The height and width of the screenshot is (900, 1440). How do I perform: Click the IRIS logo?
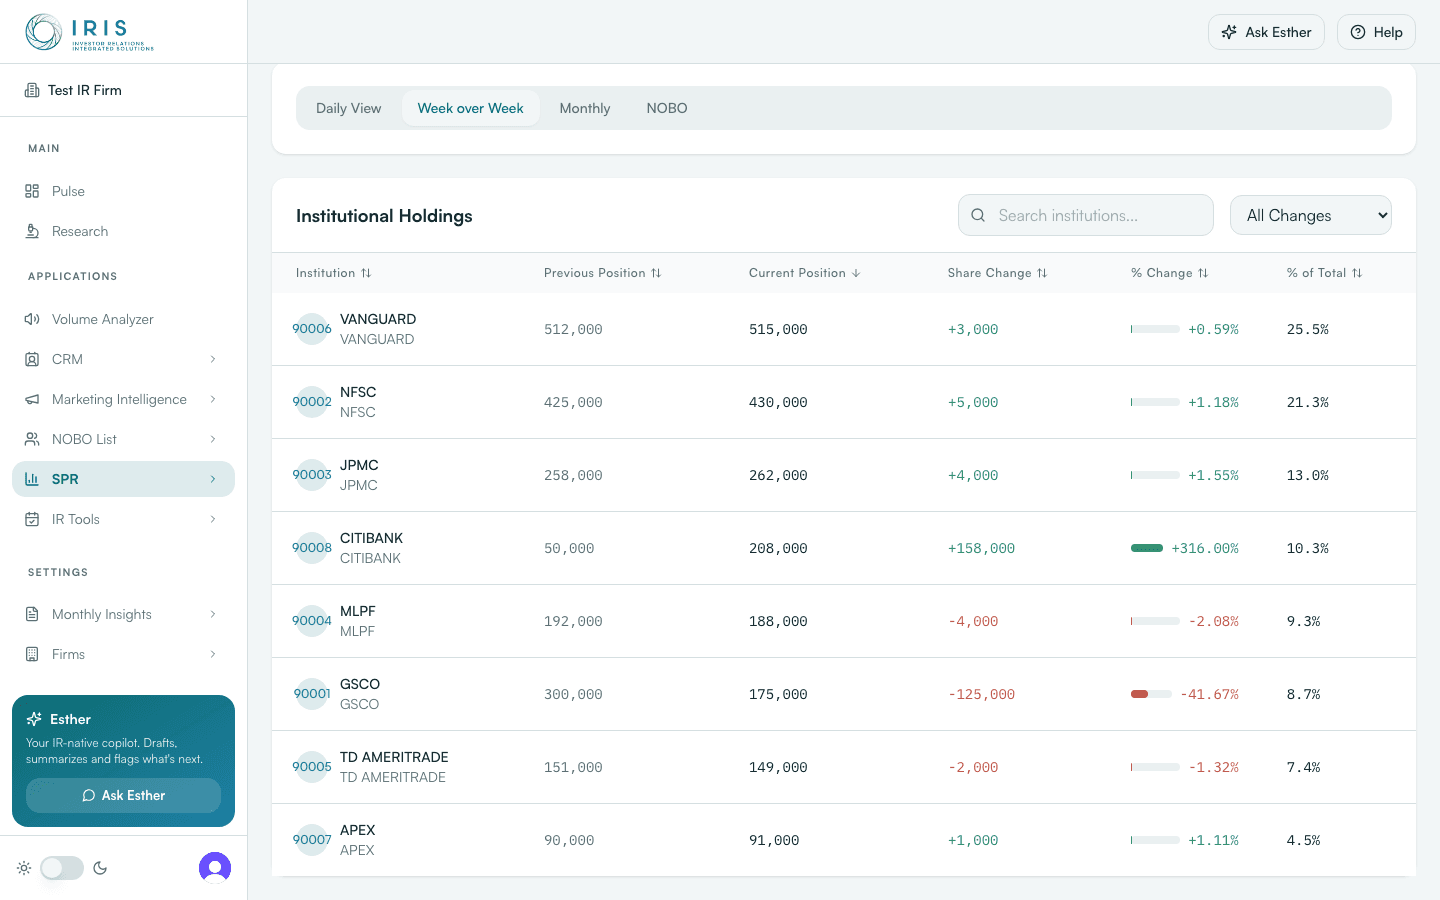[89, 32]
